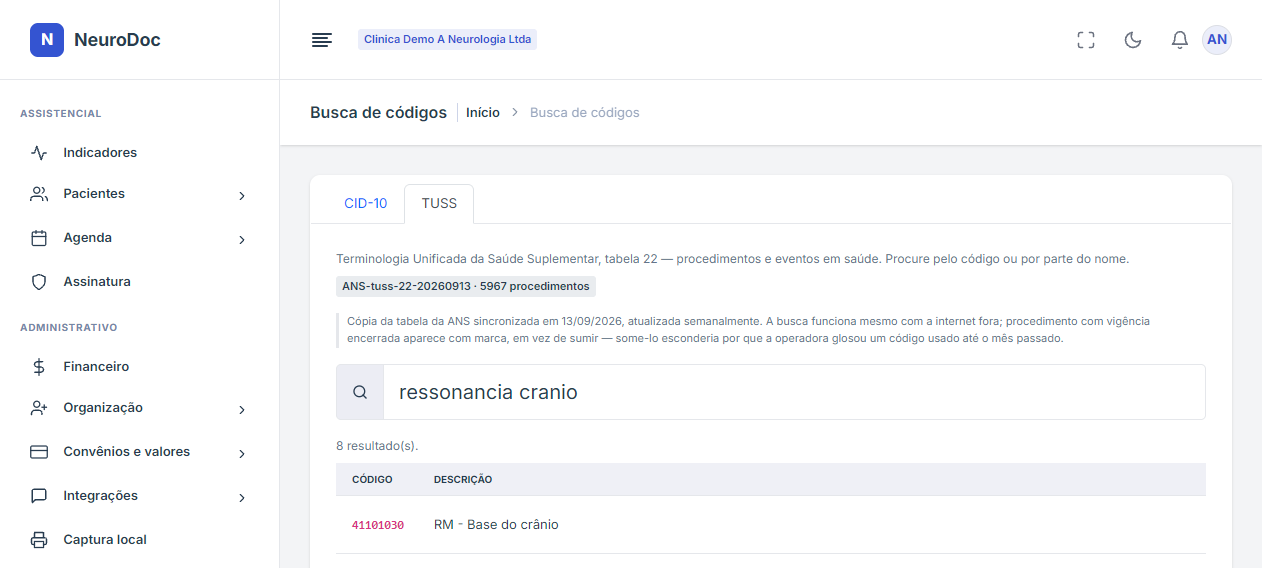Open the AN user avatar menu
The width and height of the screenshot is (1262, 568).
(x=1217, y=40)
